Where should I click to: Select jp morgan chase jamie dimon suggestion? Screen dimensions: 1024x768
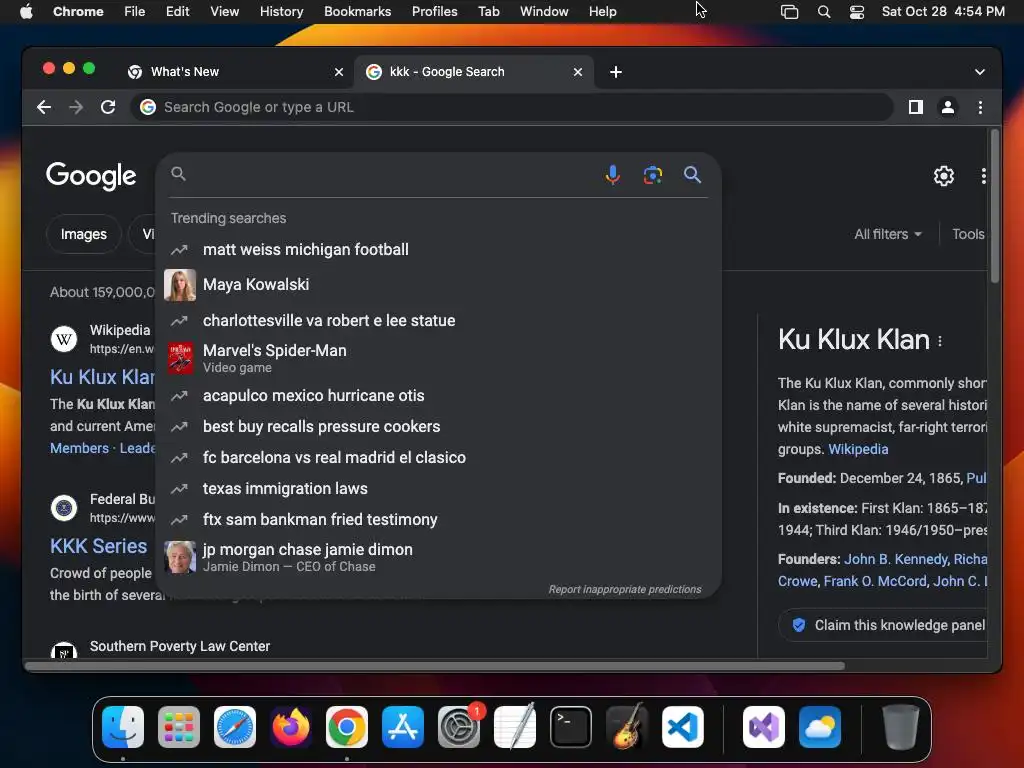point(438,557)
